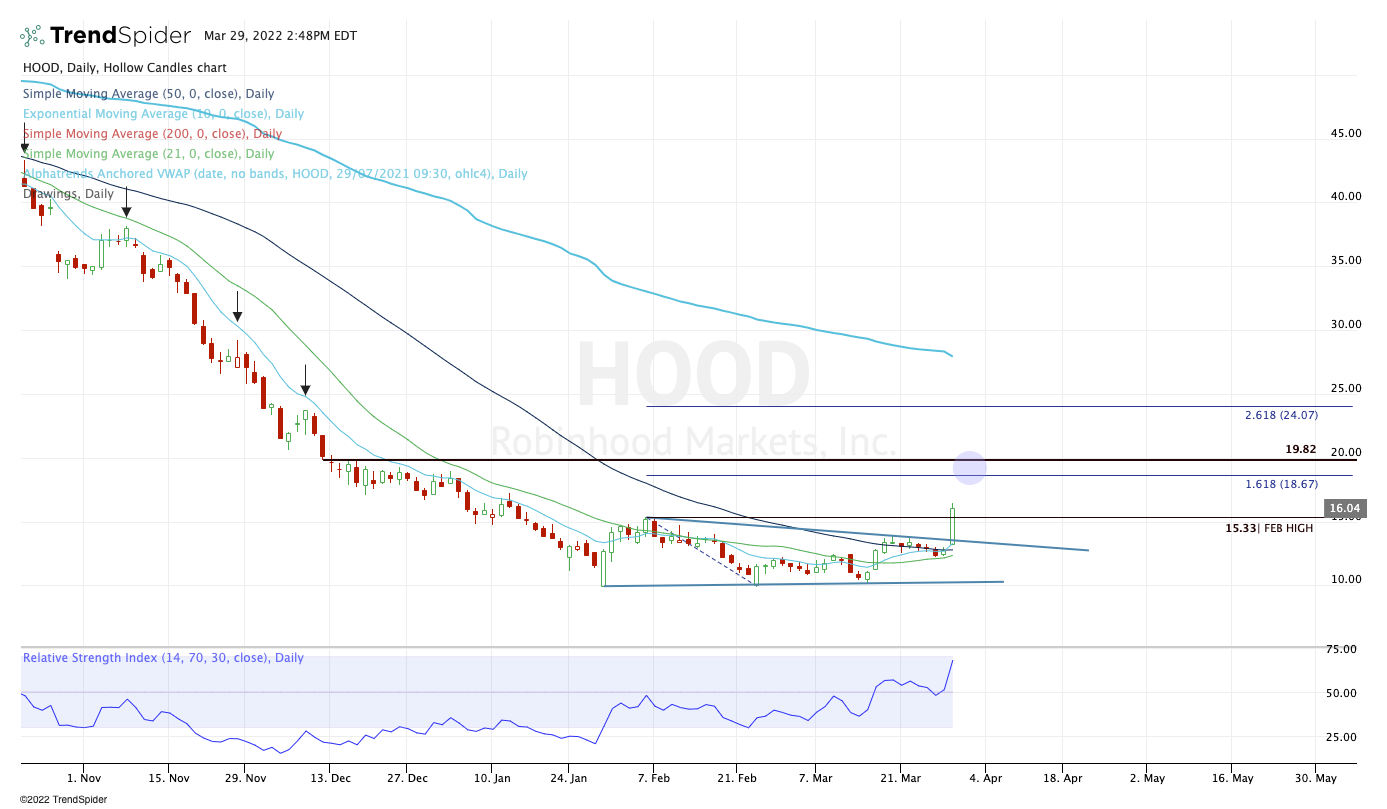Click the "13. Dec" date axis label
The image size is (1387, 809).
[329, 778]
